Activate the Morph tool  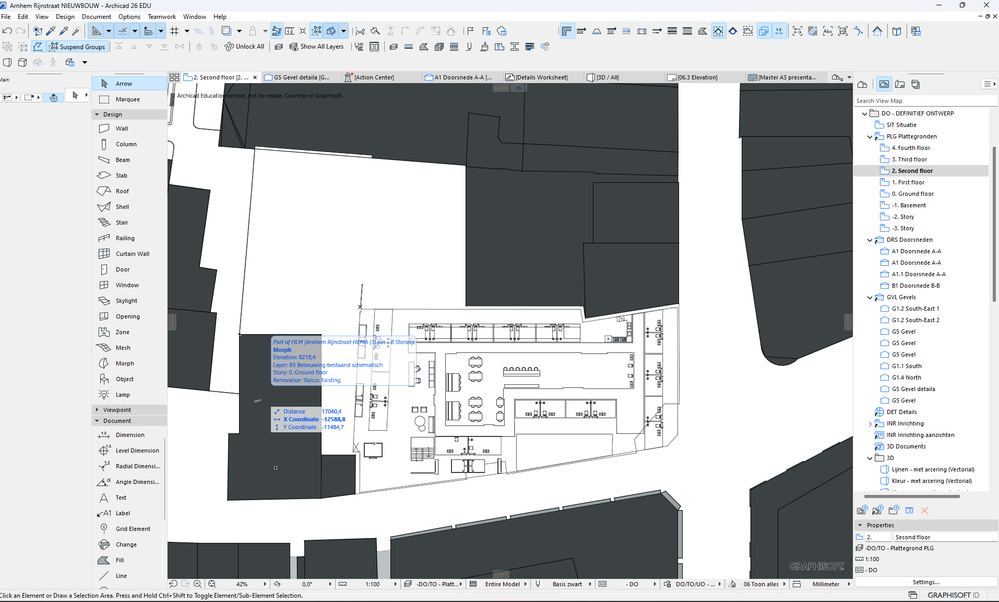point(123,364)
